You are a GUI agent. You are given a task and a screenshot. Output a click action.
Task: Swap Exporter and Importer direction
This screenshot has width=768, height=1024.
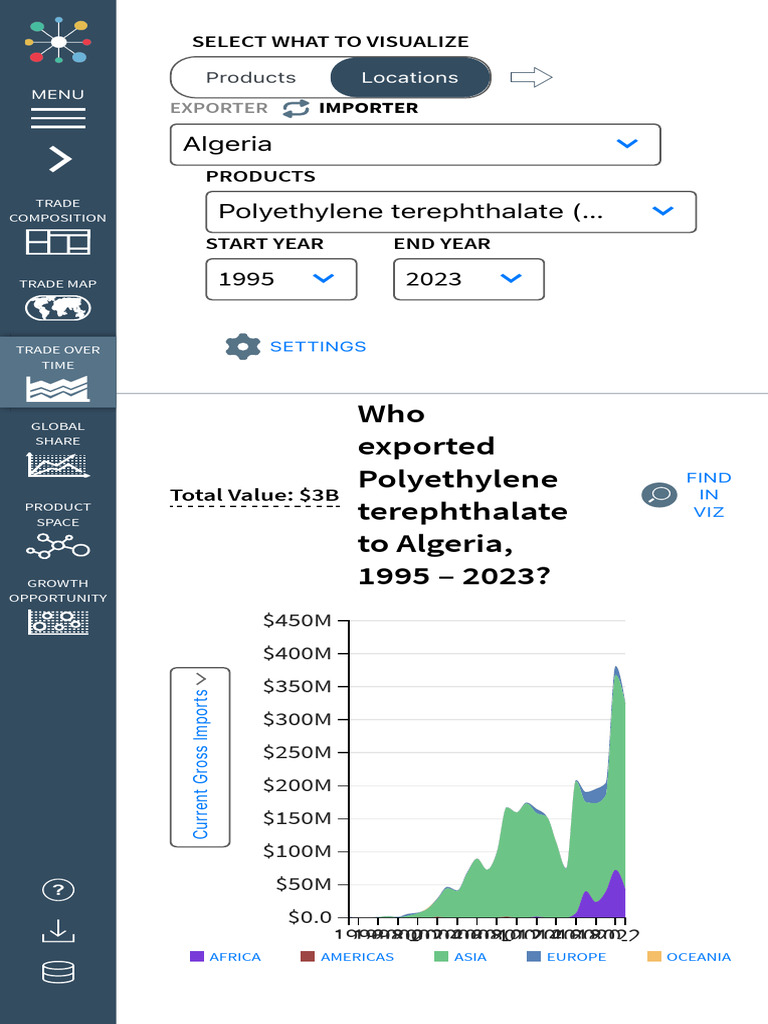[x=295, y=108]
